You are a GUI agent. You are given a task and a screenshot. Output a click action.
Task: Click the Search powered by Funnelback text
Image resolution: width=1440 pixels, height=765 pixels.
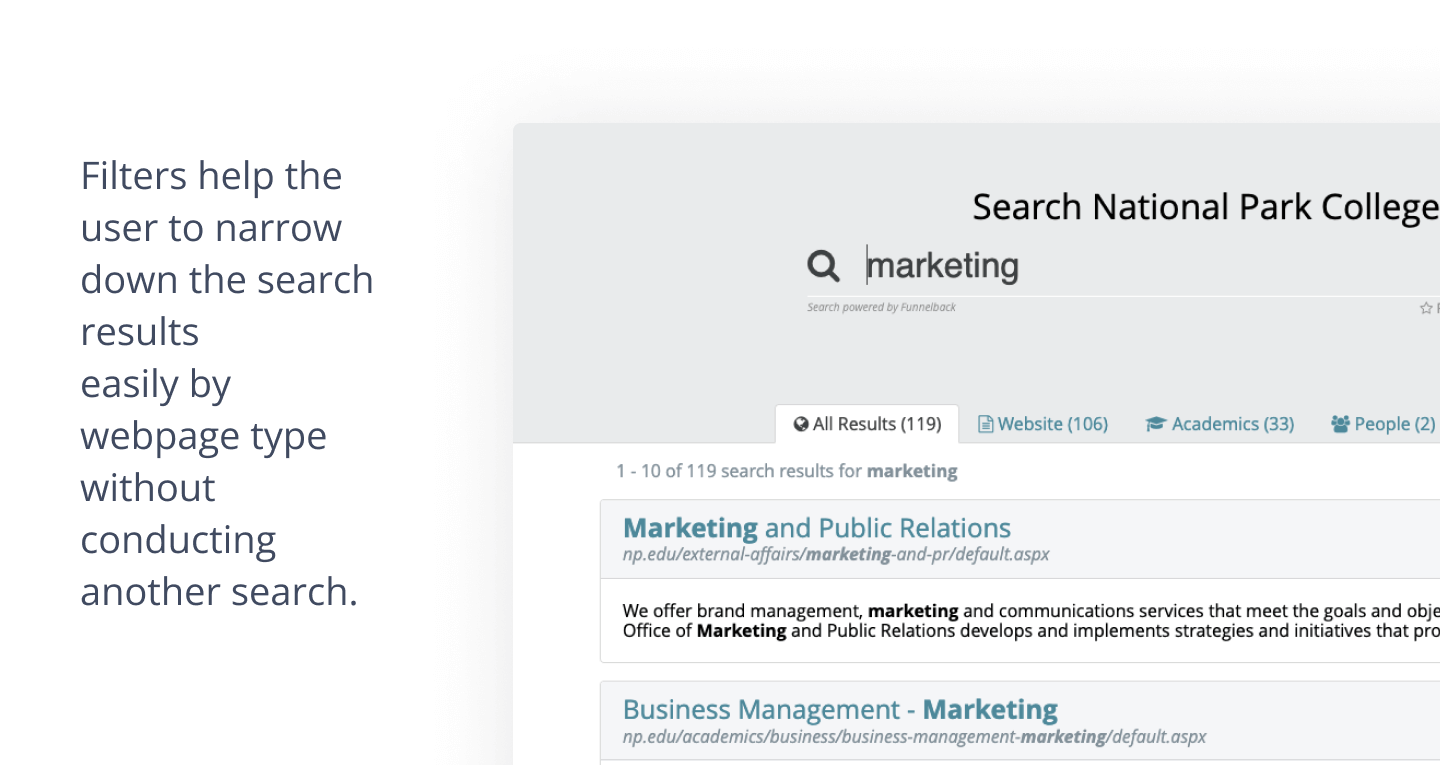(881, 307)
